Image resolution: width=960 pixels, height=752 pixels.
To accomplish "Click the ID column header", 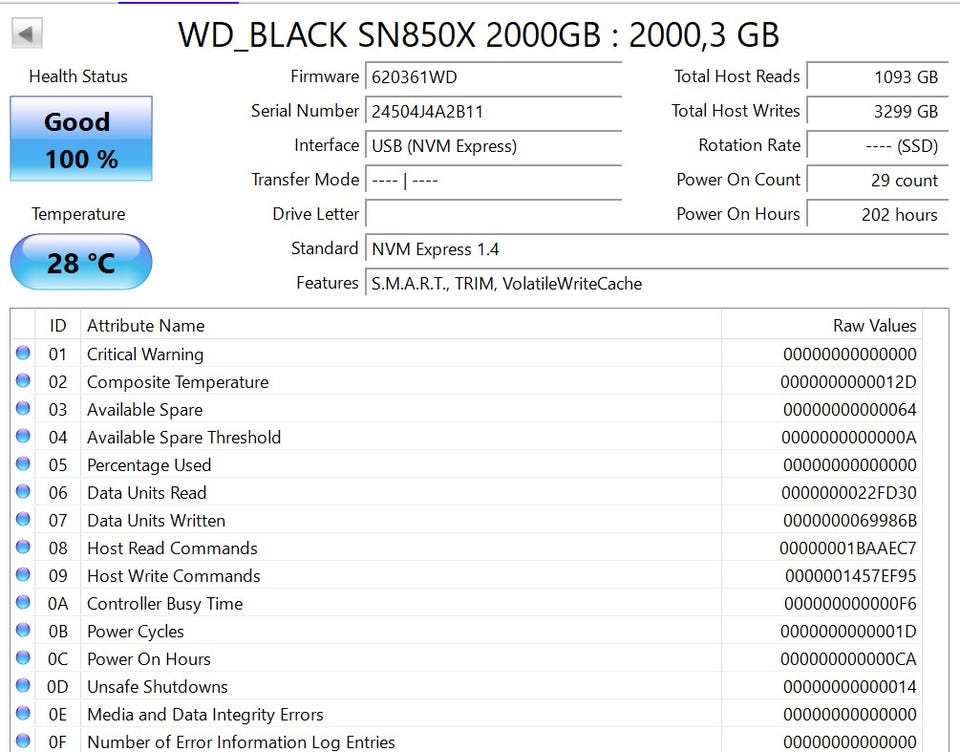I will tap(58, 325).
